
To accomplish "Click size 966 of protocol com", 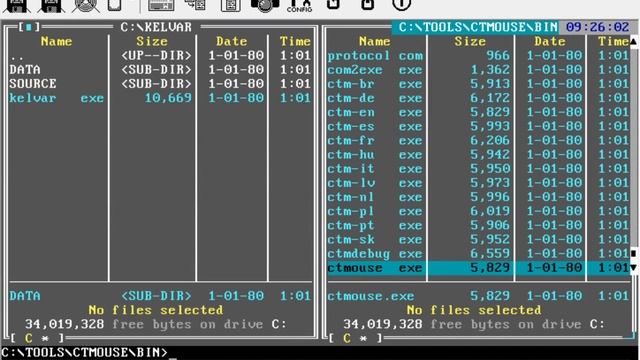I will tap(498, 56).
